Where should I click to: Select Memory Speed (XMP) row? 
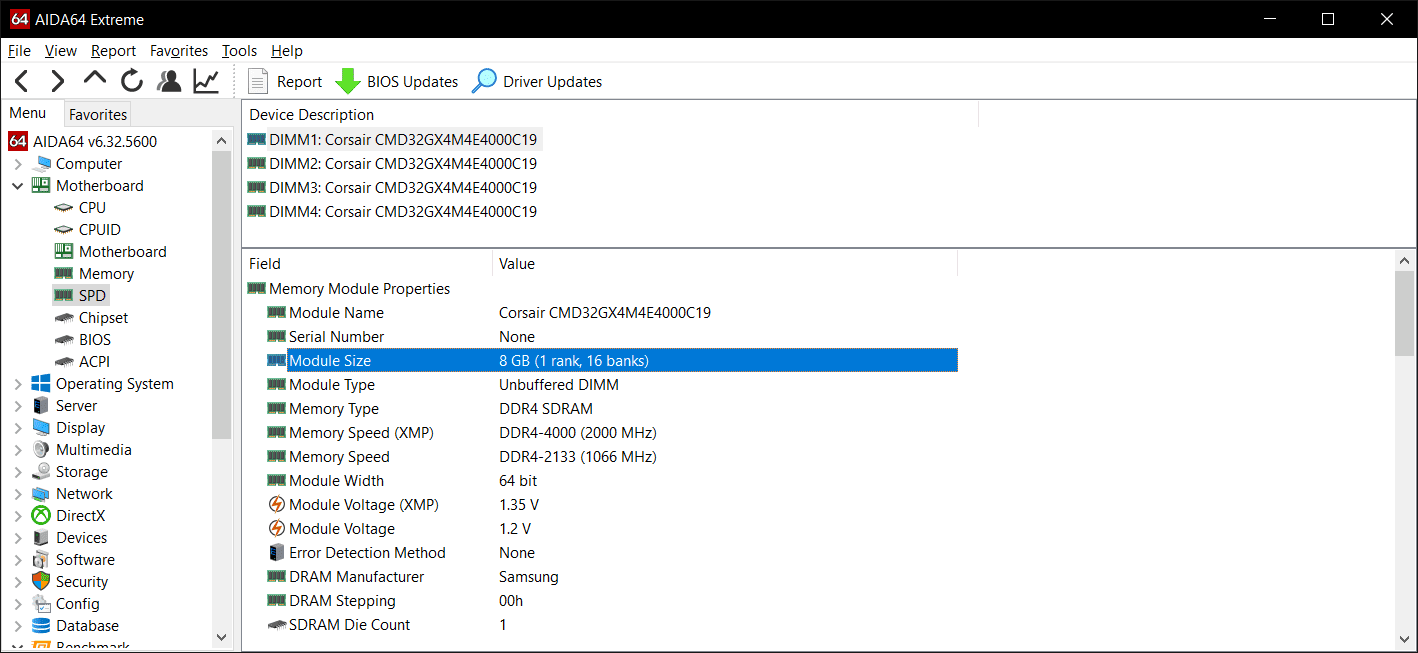pyautogui.click(x=612, y=433)
